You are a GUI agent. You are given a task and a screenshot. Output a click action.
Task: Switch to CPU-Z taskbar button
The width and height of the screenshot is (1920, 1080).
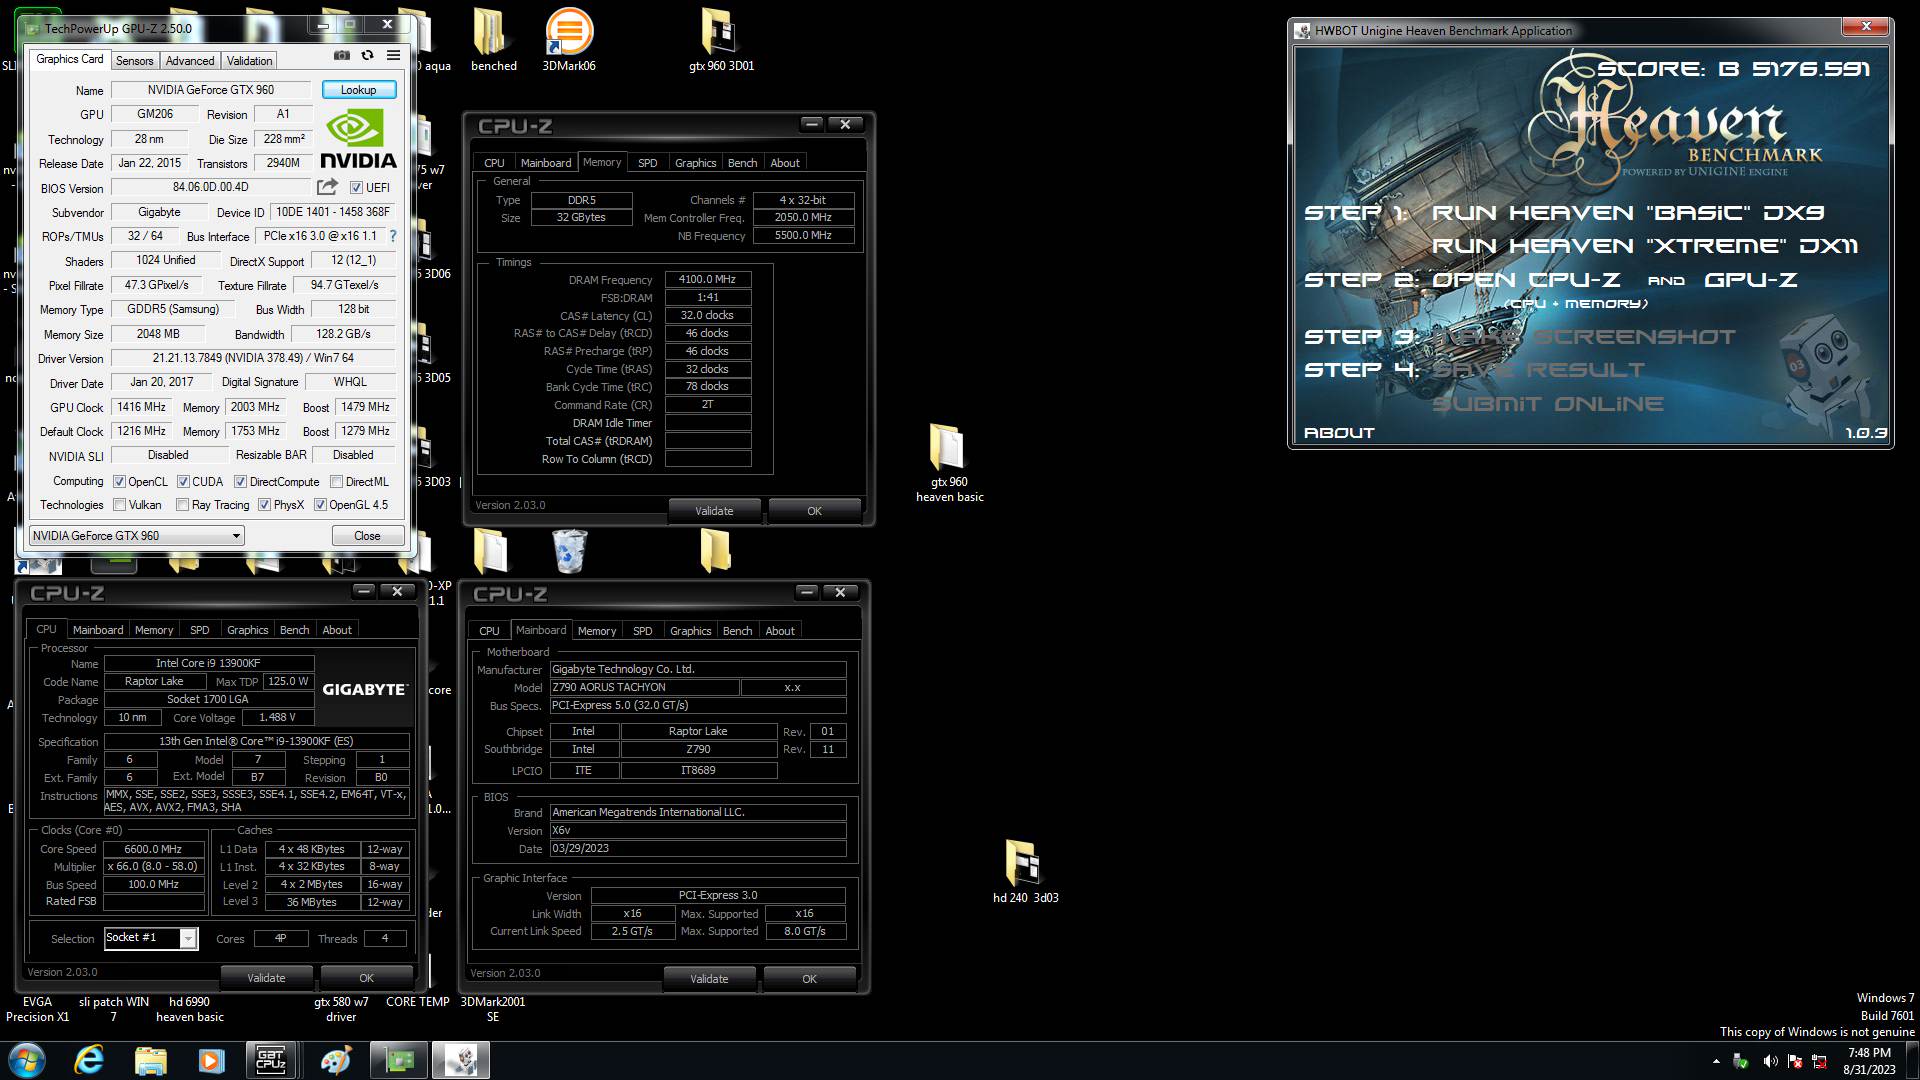pos(272,1060)
